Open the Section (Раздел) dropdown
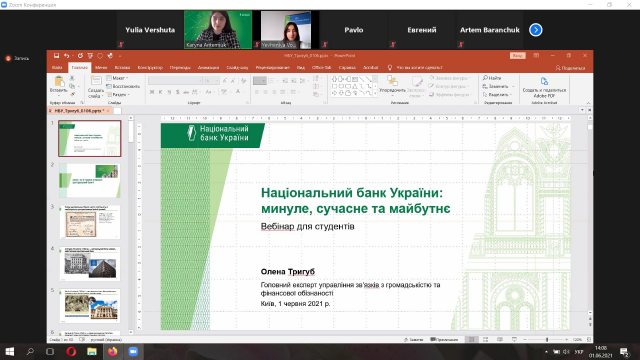This screenshot has height=360, width=640. tap(118, 94)
